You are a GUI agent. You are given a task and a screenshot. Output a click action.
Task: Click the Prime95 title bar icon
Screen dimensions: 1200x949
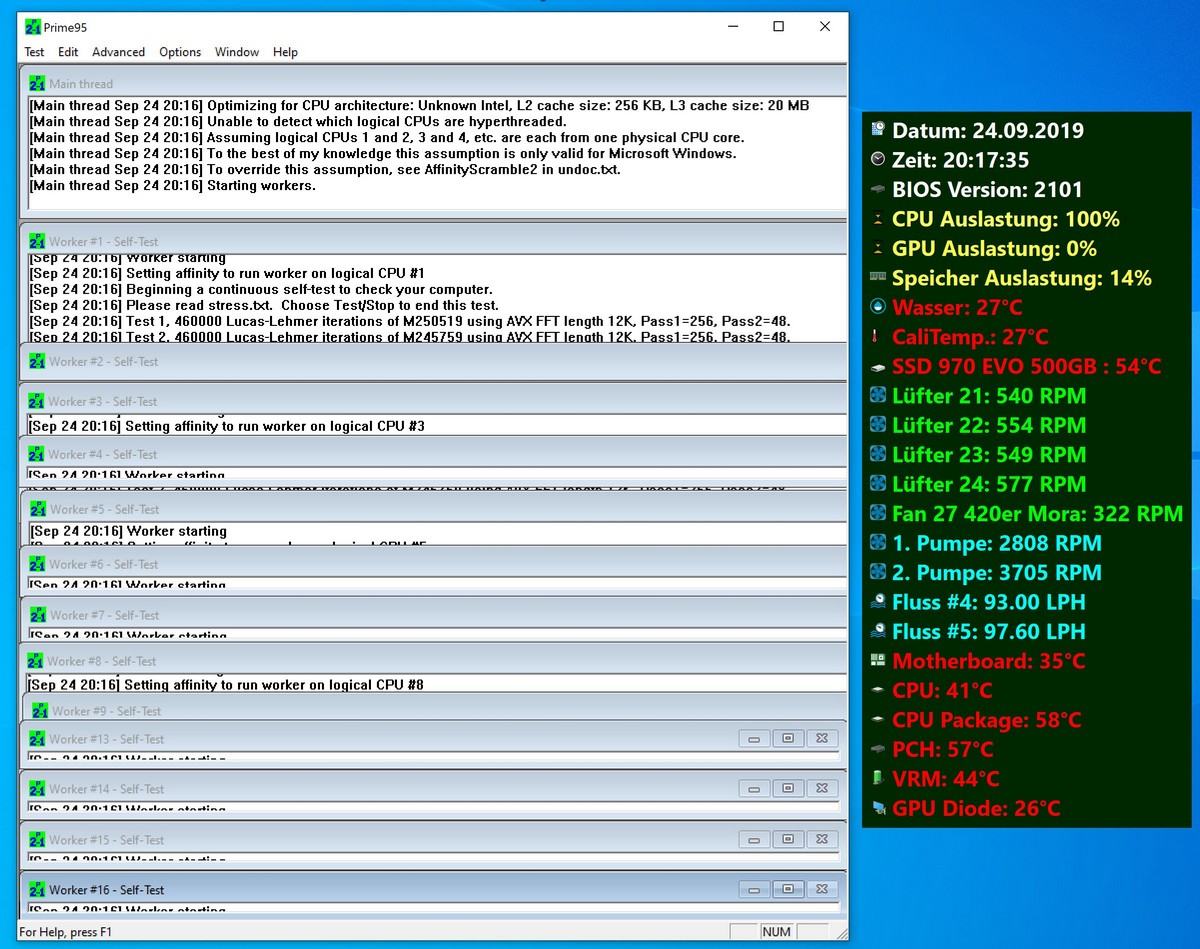(x=33, y=27)
